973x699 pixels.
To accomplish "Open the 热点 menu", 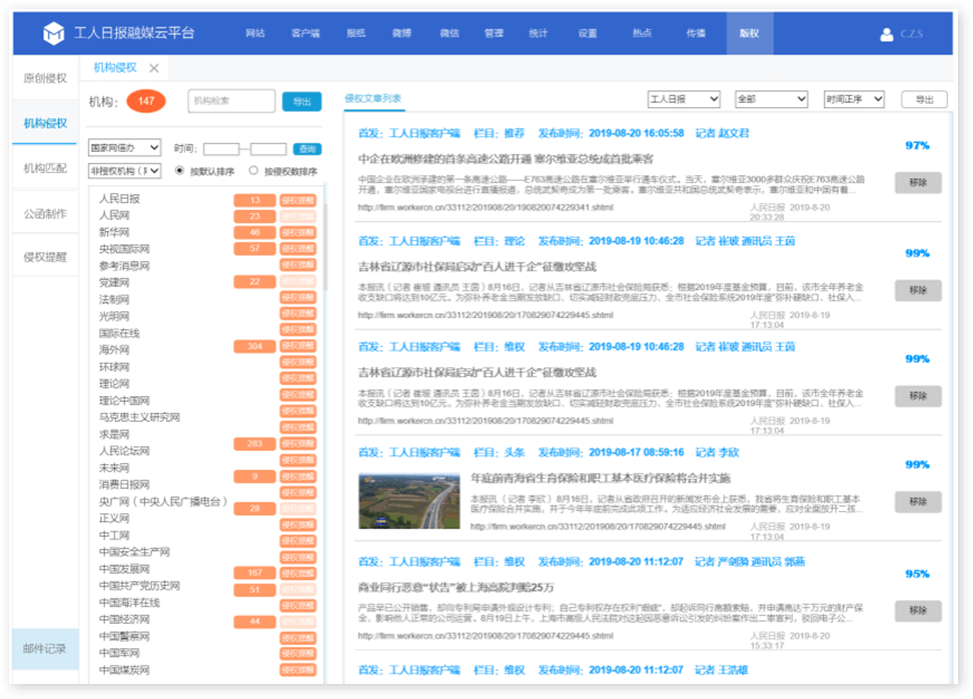I will 642,34.
